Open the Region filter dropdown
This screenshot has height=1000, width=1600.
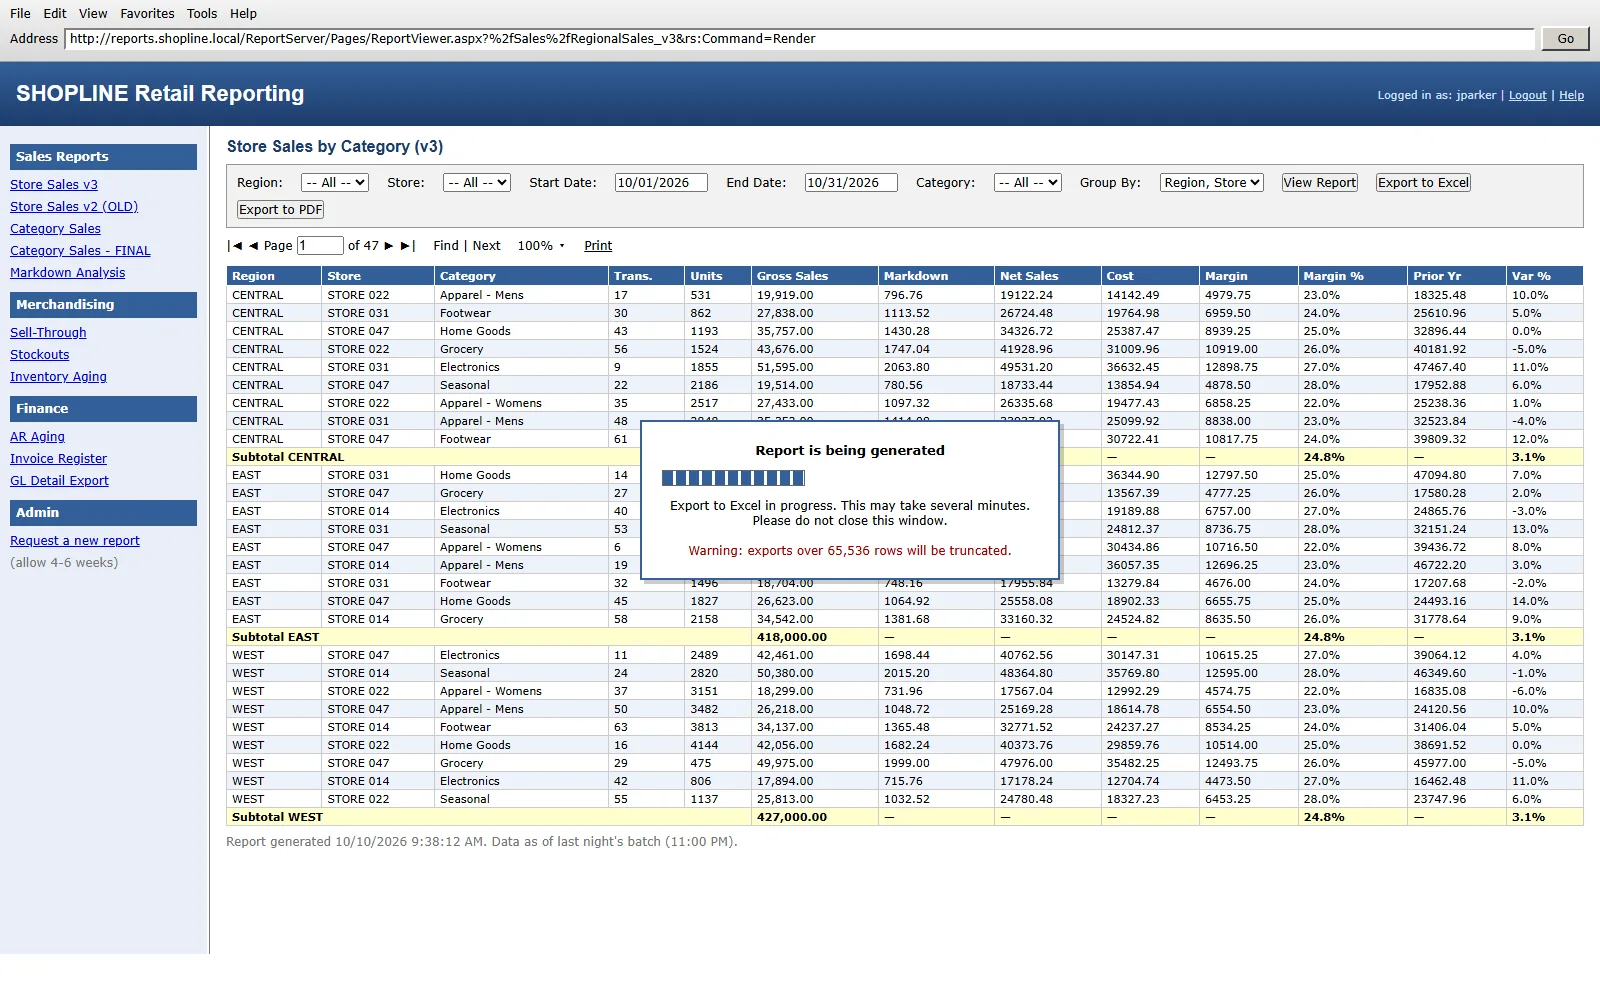coord(335,183)
